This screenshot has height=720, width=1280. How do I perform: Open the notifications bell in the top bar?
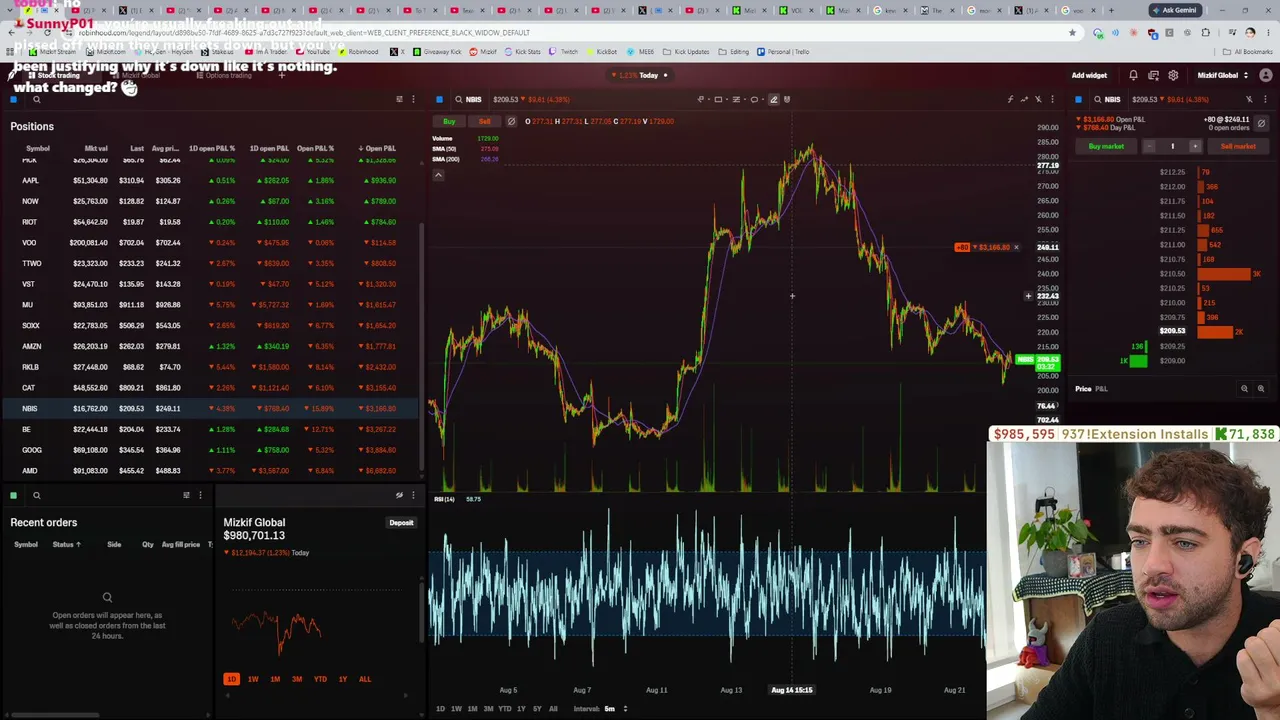(1133, 75)
